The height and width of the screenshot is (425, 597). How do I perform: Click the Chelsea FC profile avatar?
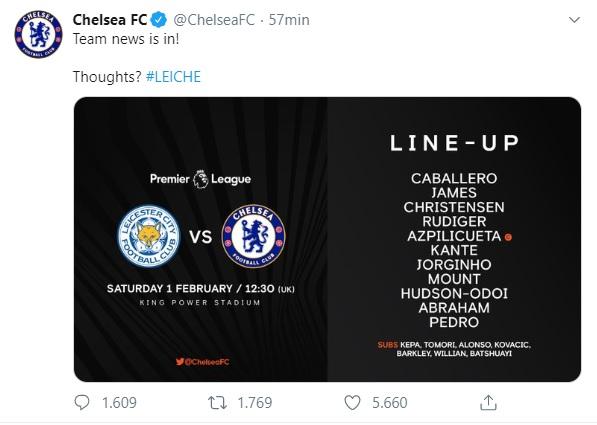pos(38,34)
